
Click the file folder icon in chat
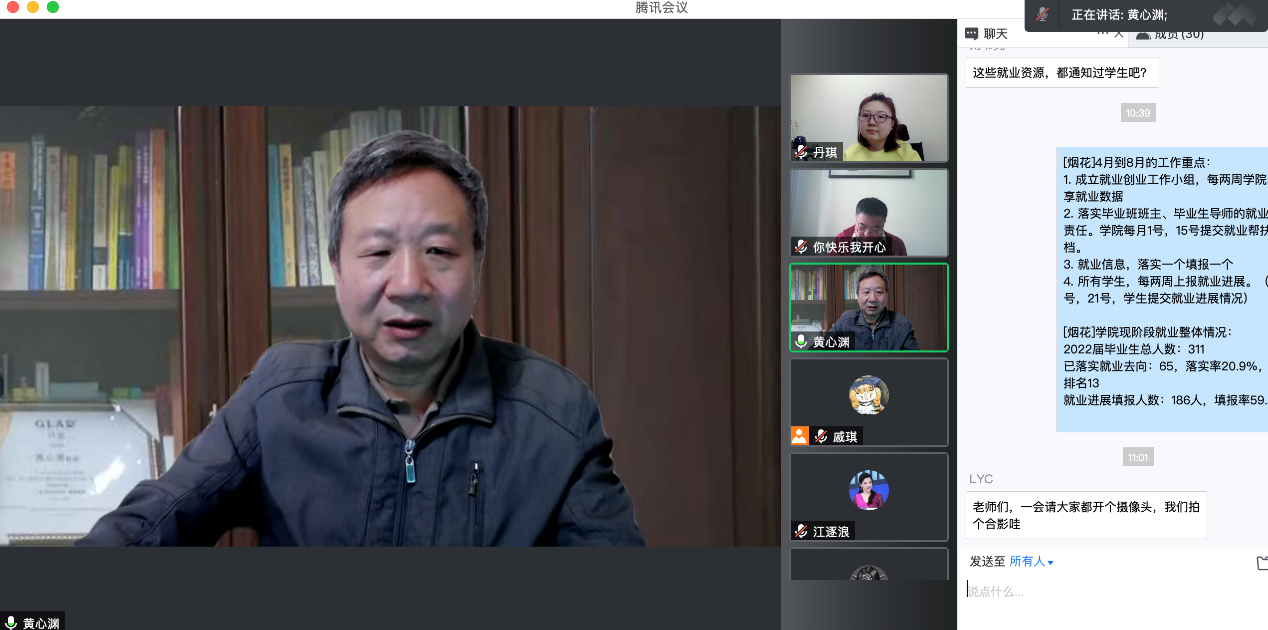1261,563
